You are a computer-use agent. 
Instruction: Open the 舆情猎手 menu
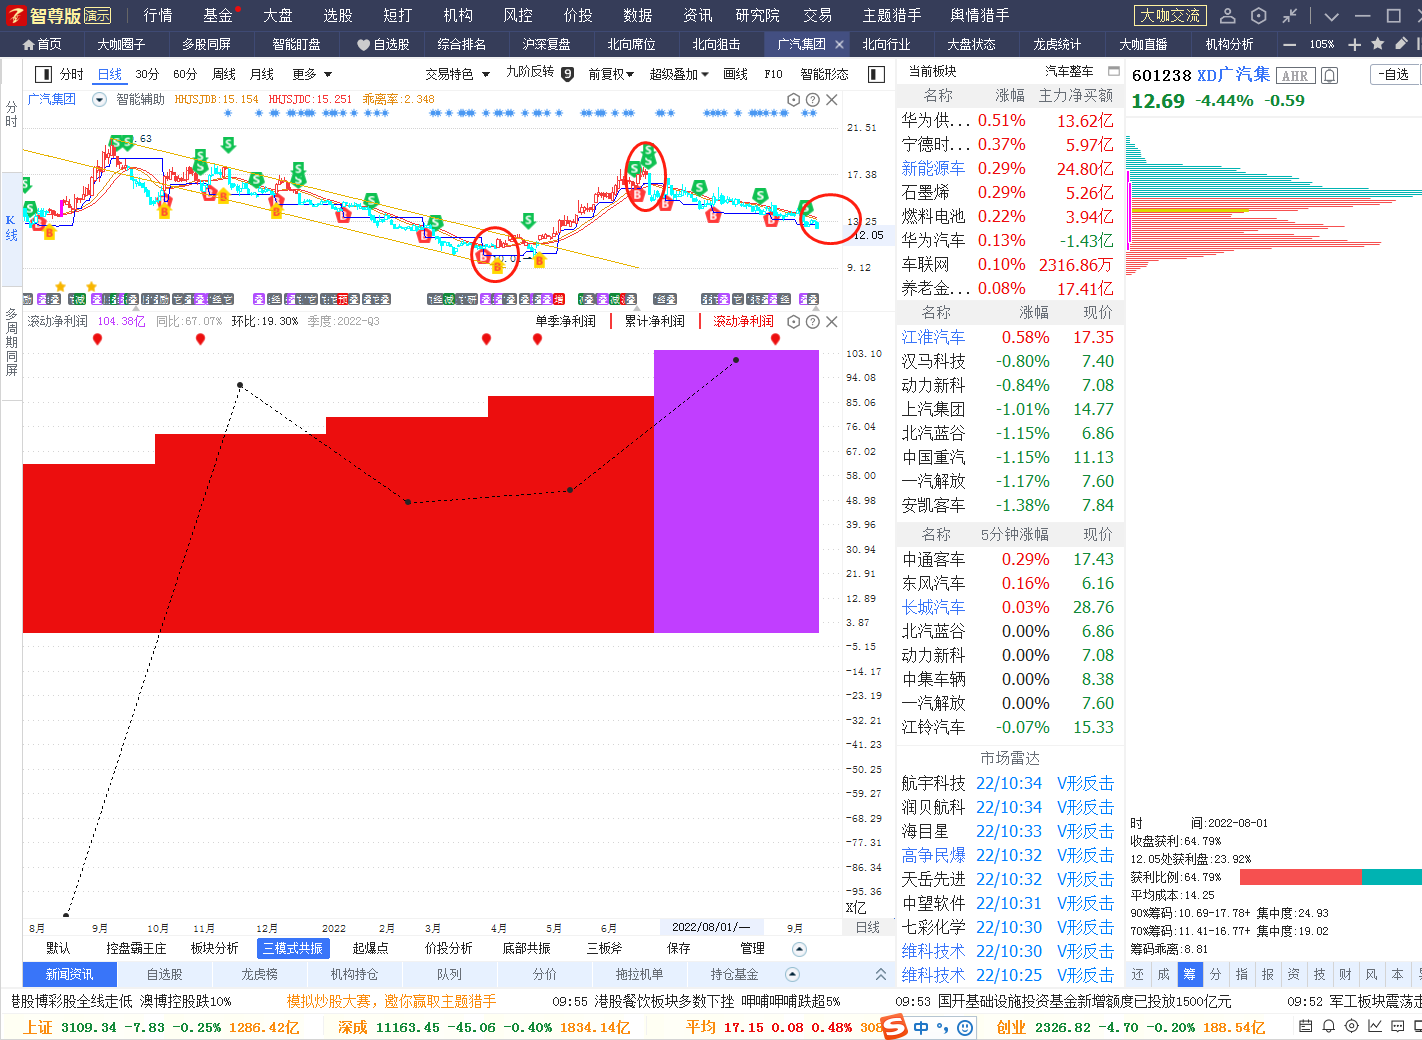[x=979, y=16]
